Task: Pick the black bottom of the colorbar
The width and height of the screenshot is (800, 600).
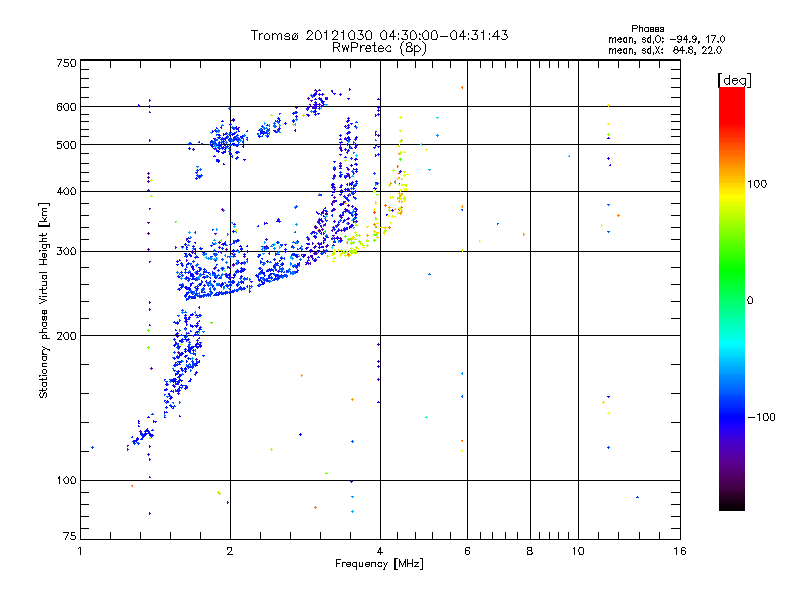Action: (732, 503)
